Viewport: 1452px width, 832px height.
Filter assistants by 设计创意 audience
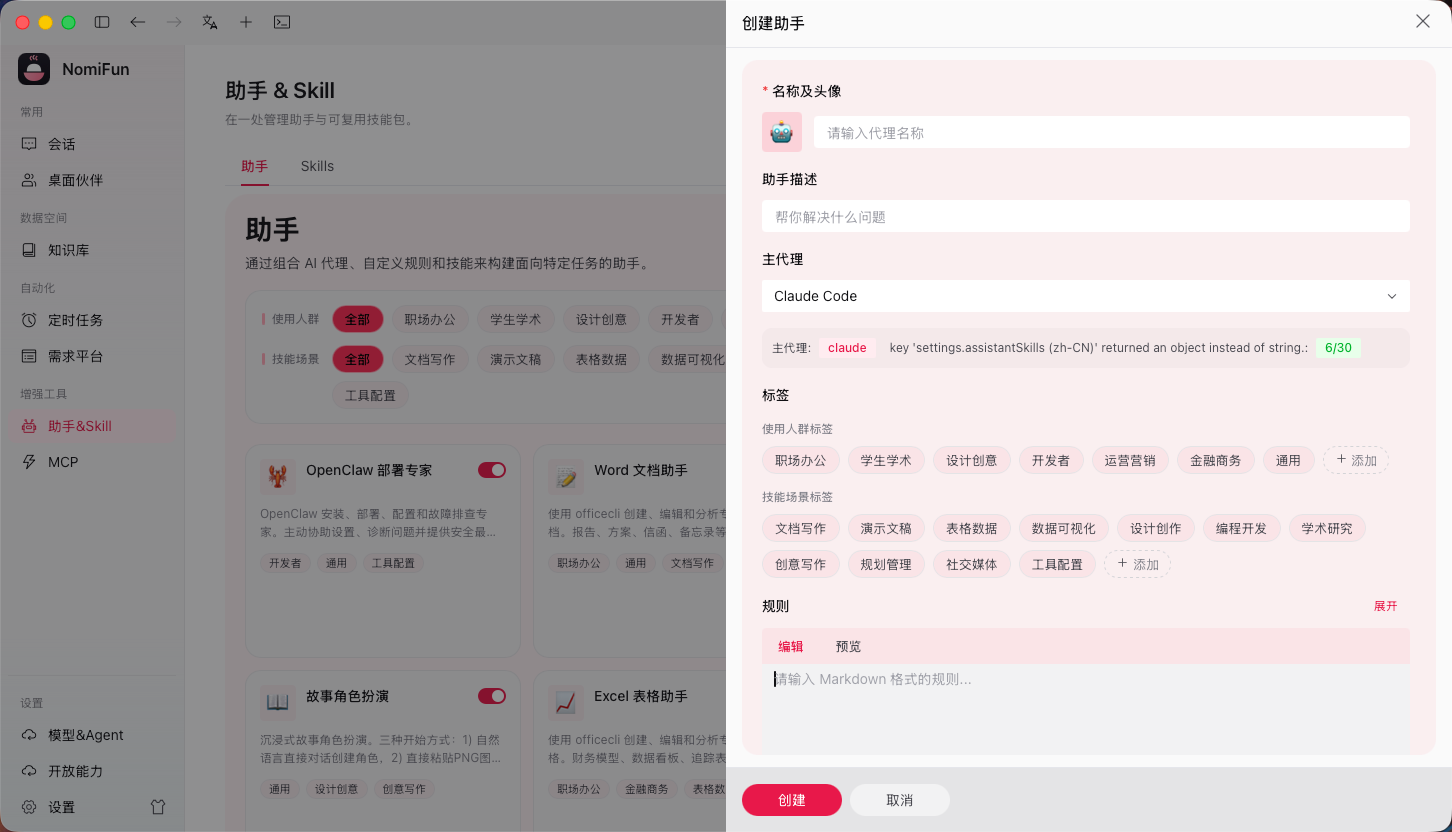click(601, 319)
